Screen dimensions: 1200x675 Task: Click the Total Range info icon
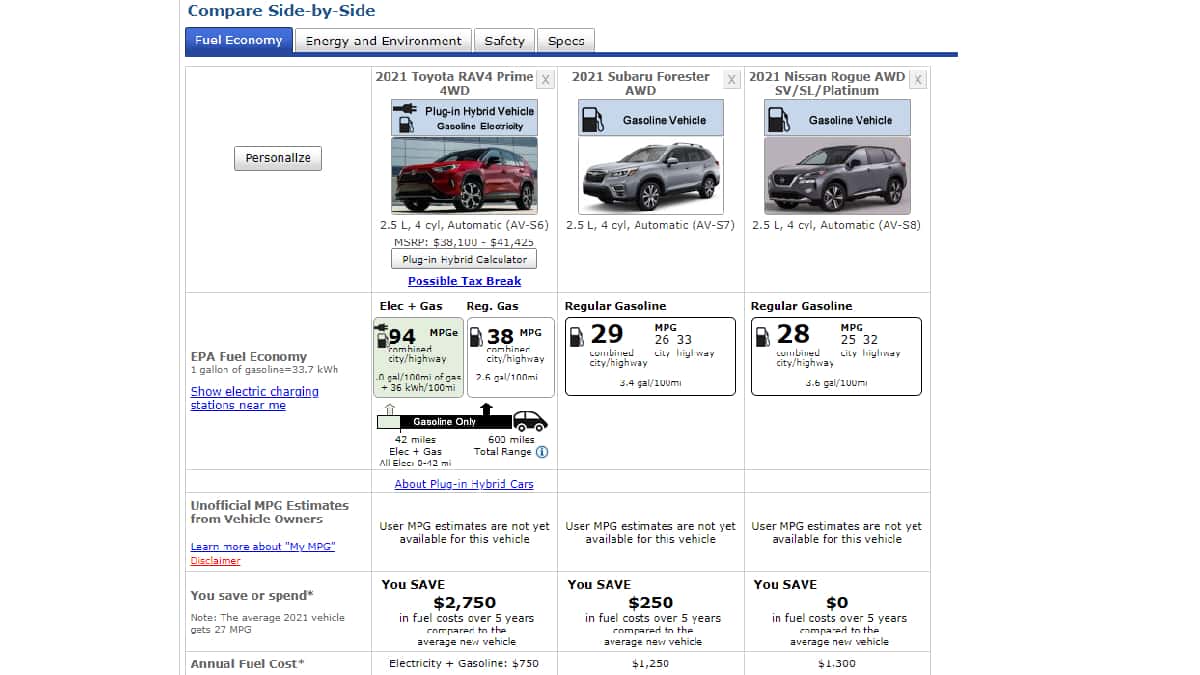click(542, 452)
